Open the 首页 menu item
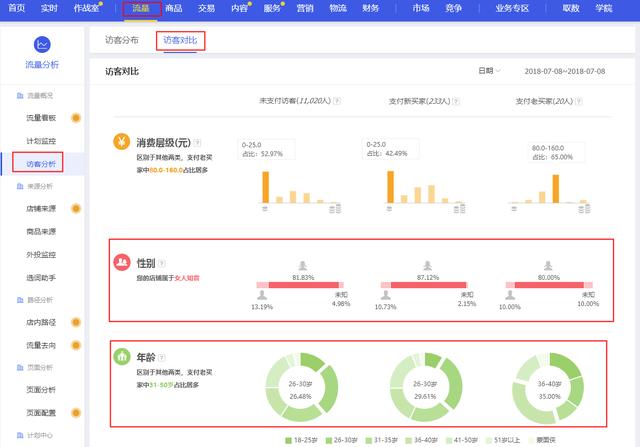Image resolution: width=640 pixels, height=447 pixels. point(16,8)
